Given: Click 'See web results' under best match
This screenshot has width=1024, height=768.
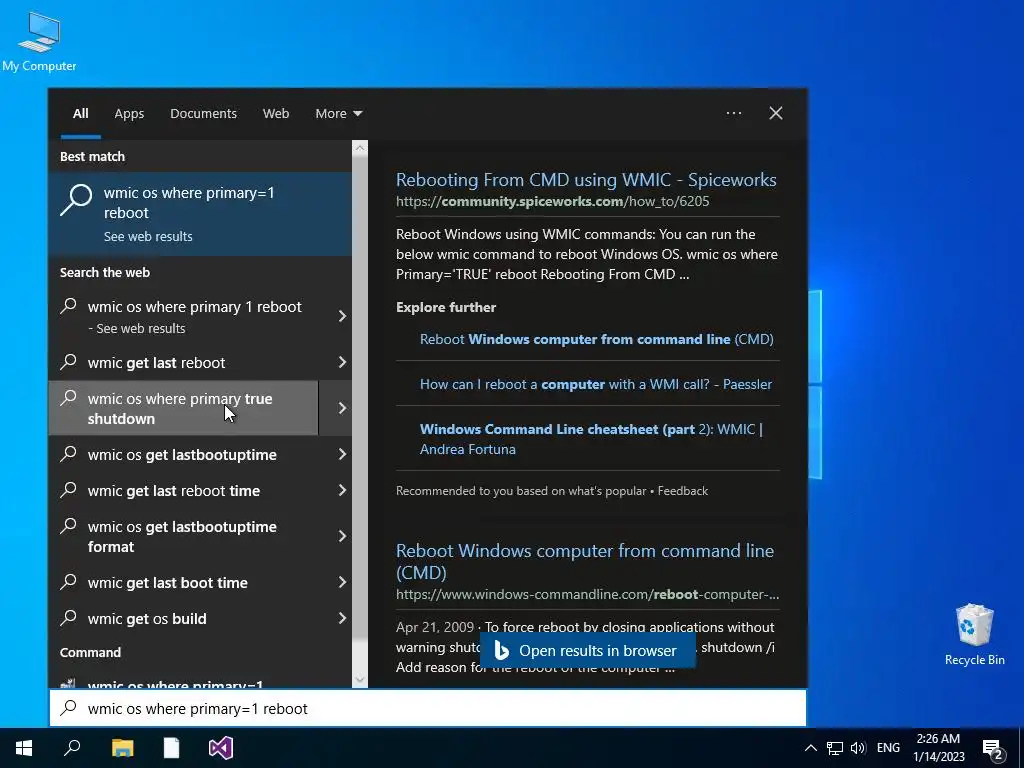Looking at the screenshot, I should [148, 236].
